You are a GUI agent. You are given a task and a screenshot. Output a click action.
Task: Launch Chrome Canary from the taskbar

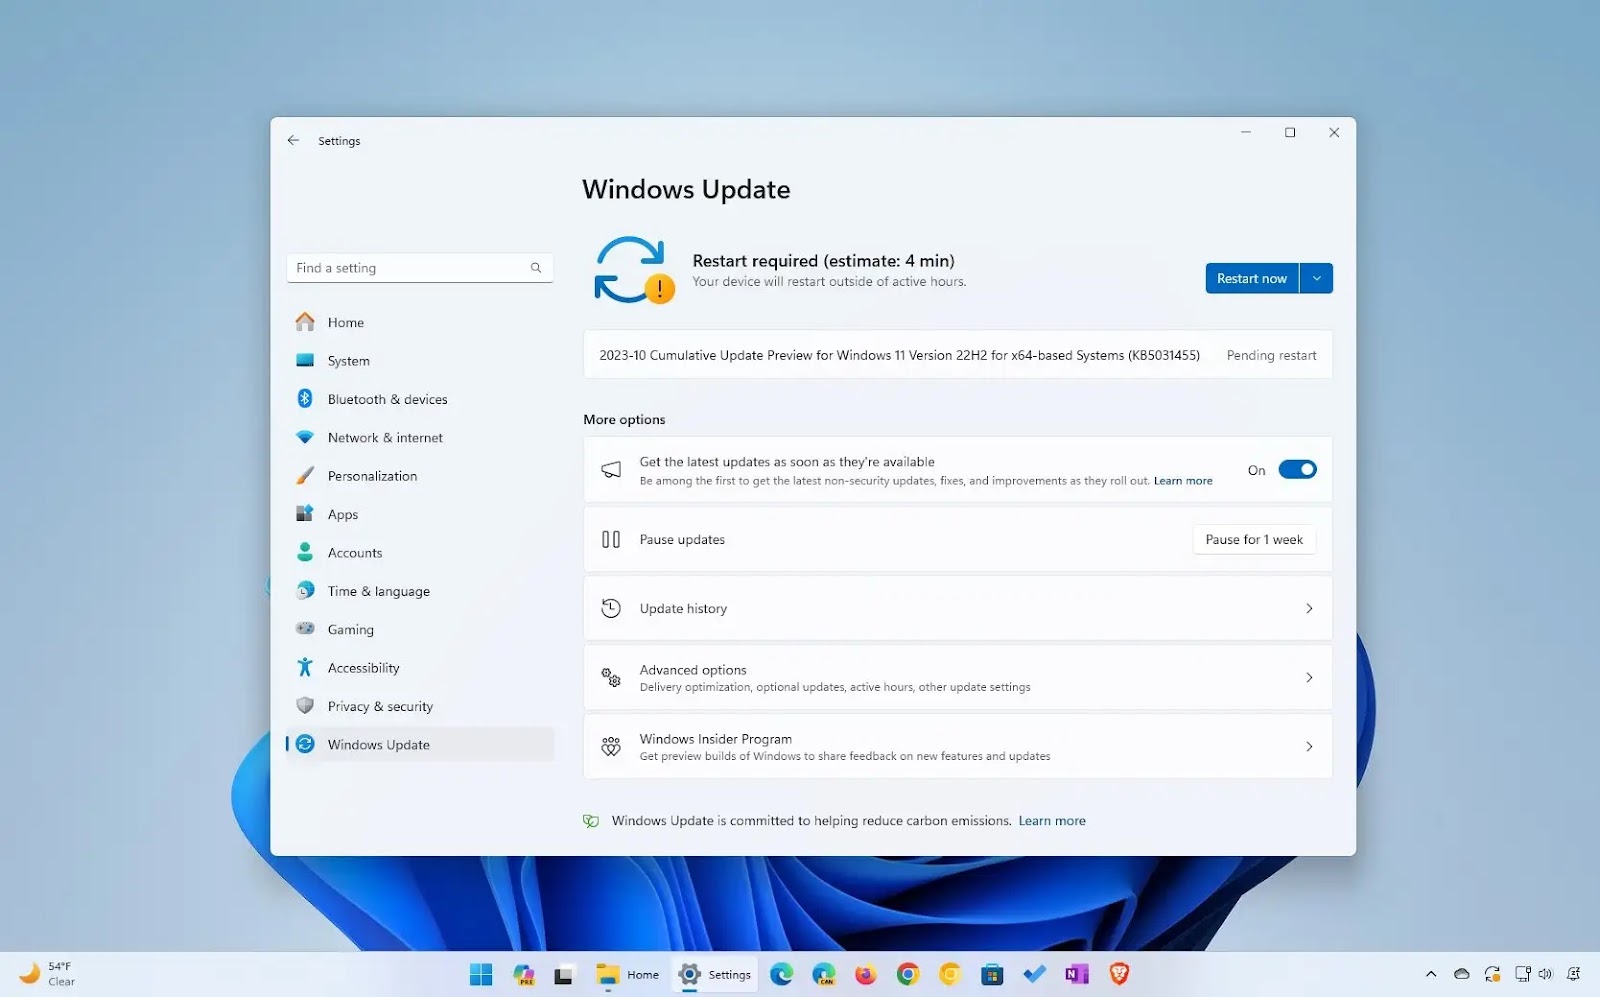[x=950, y=974]
